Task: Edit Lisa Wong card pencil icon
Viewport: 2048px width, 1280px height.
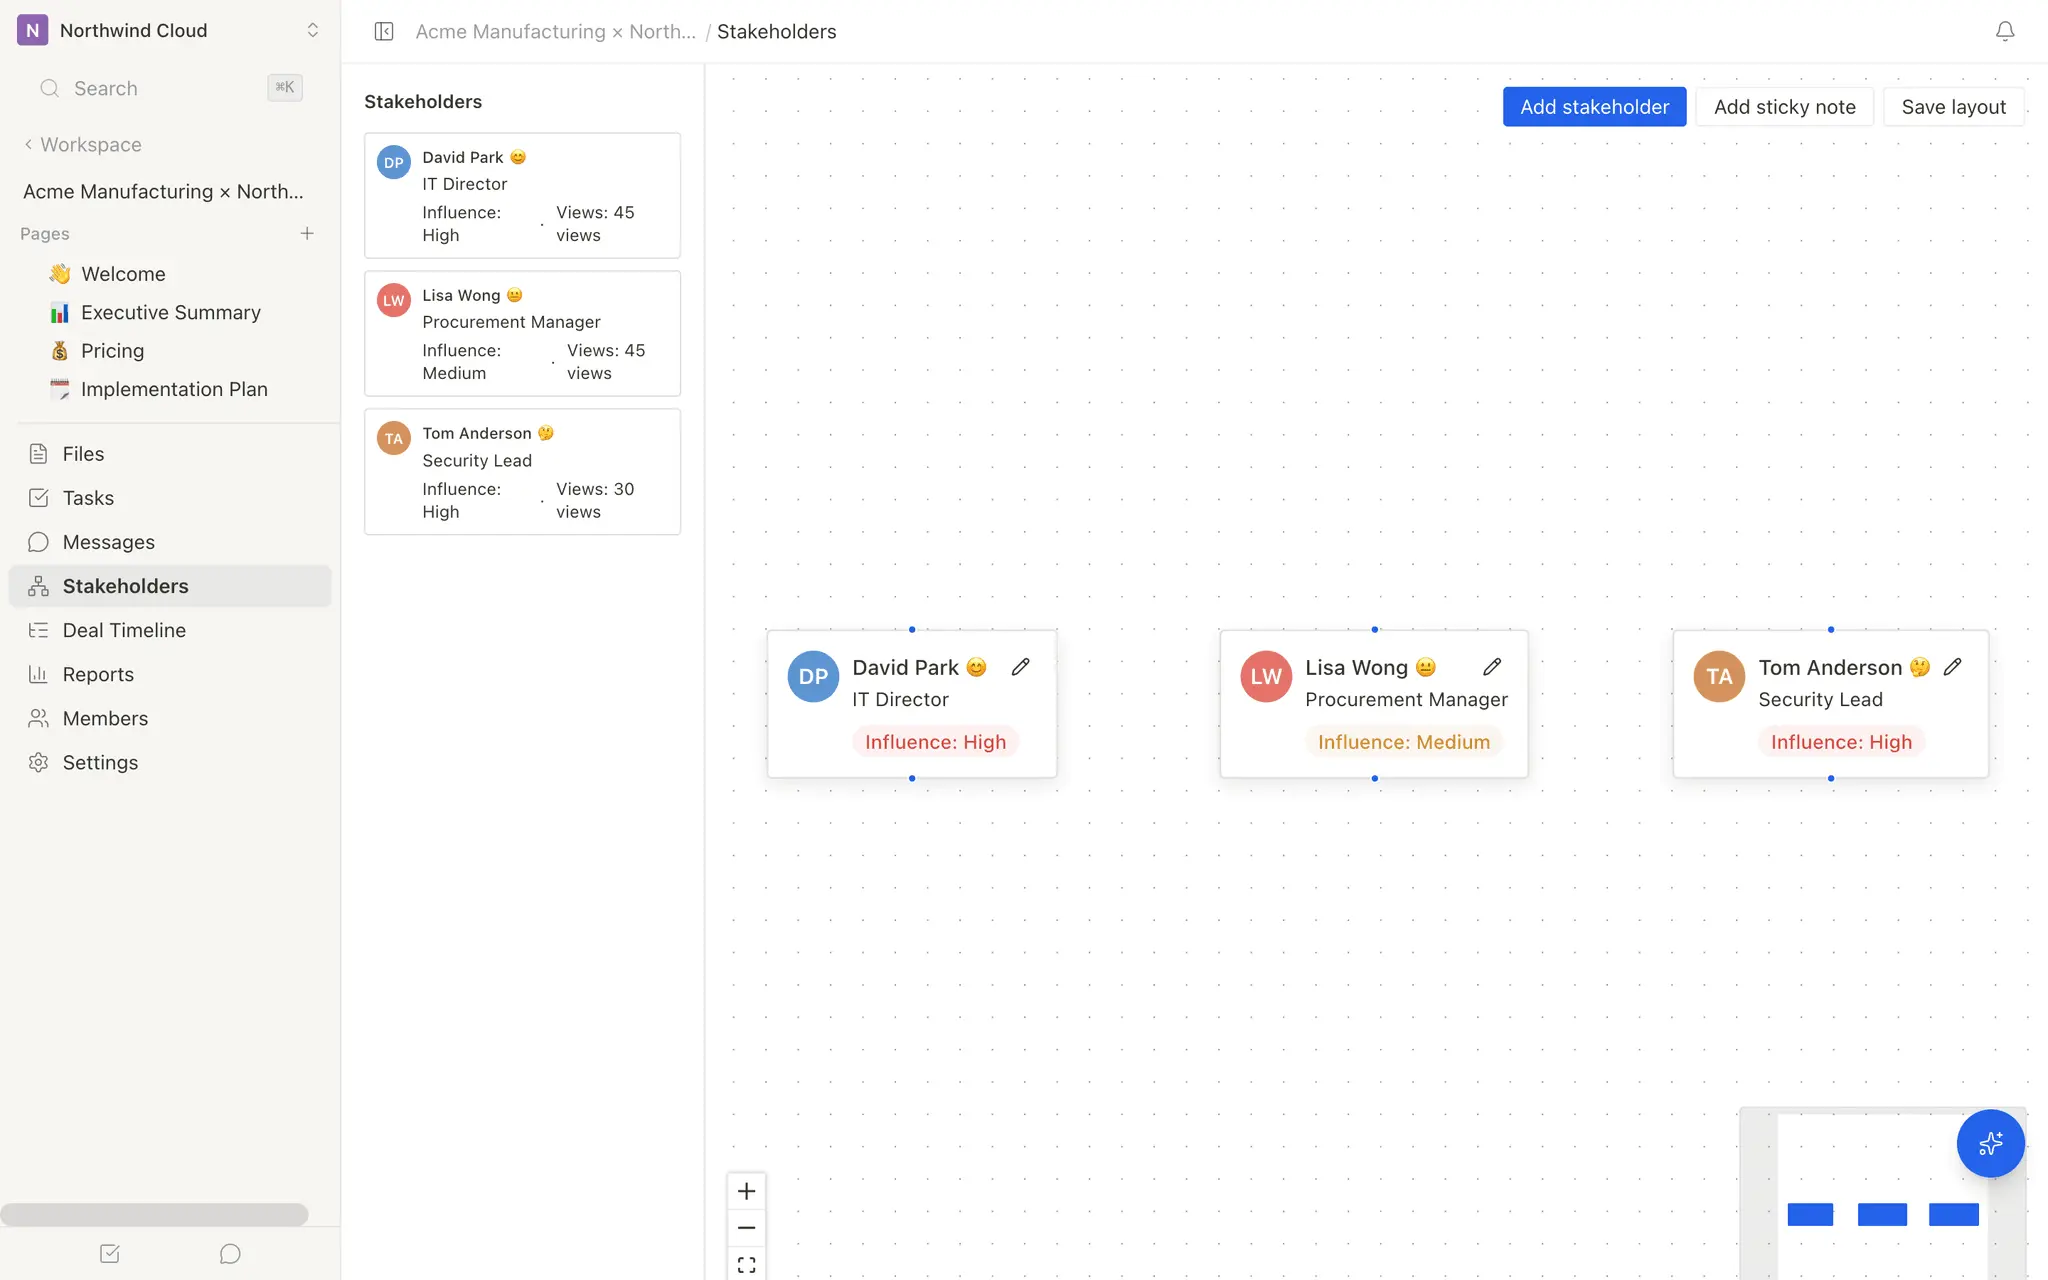Action: pyautogui.click(x=1492, y=667)
